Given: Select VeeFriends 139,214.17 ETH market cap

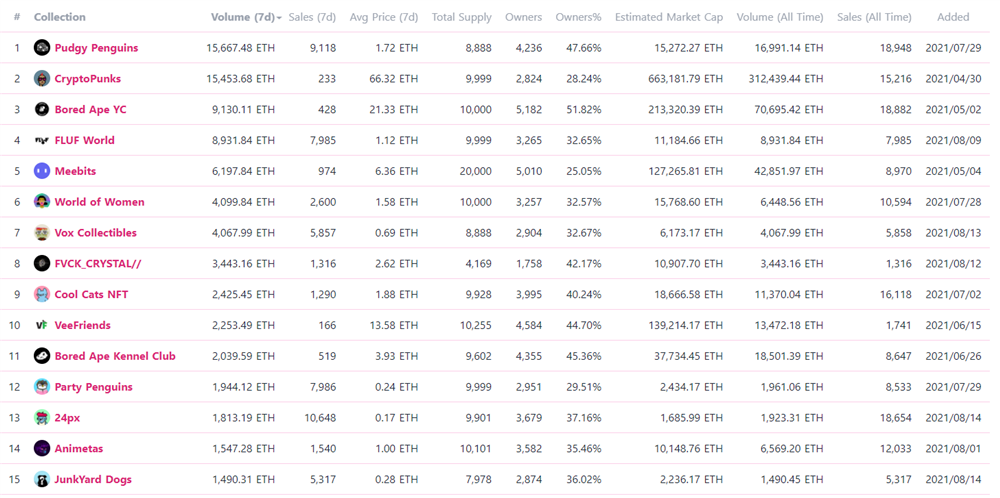Looking at the screenshot, I should (x=686, y=325).
